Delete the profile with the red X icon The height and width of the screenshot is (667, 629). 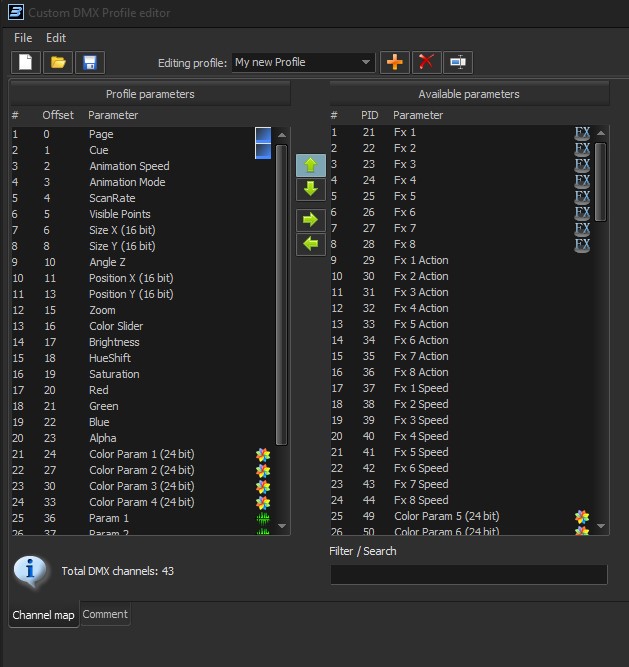tap(427, 62)
